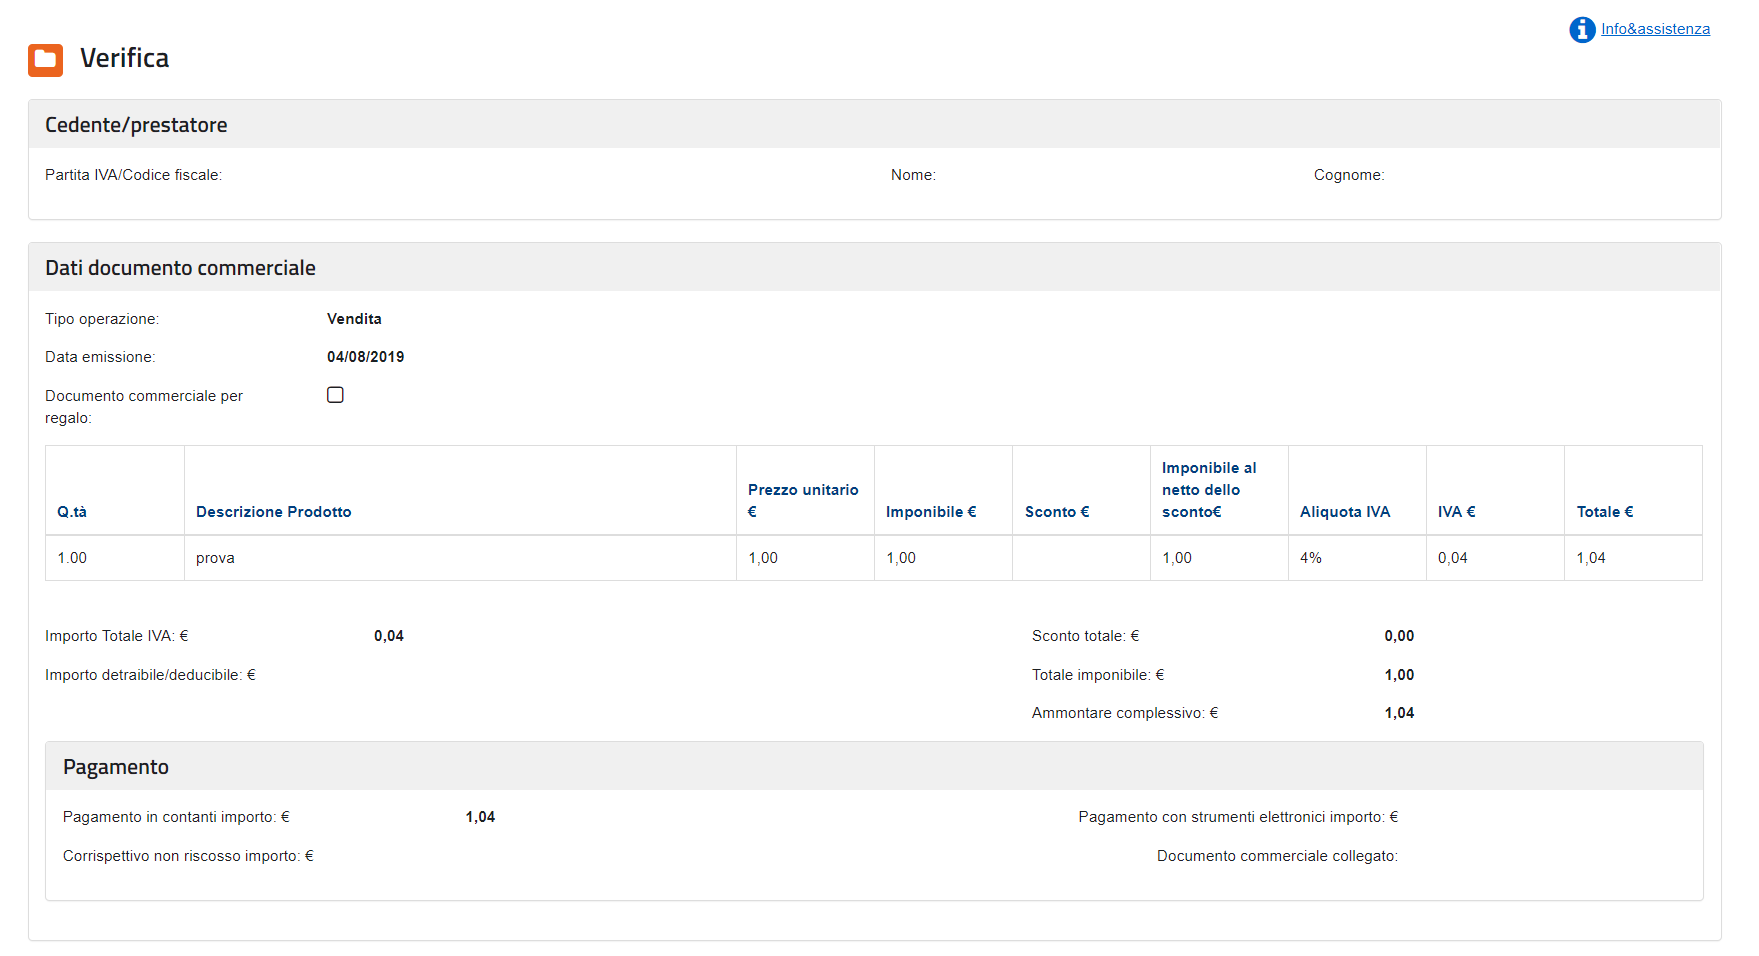1759x956 pixels.
Task: Click the Nome label
Action: pyautogui.click(x=913, y=175)
